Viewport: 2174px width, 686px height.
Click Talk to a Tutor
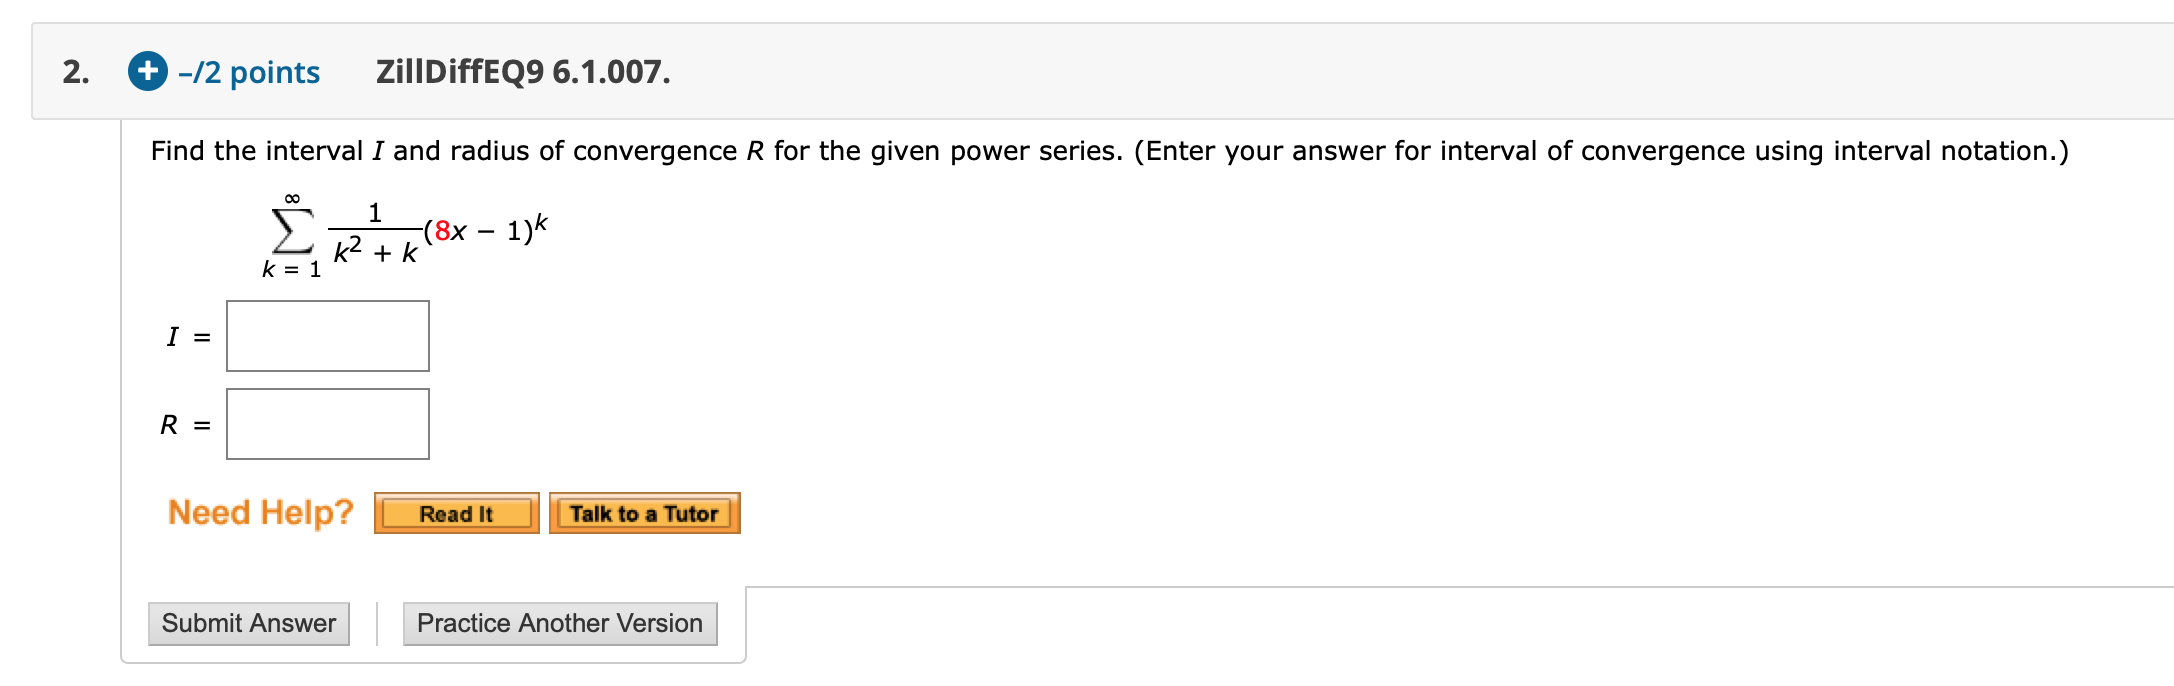tap(644, 513)
